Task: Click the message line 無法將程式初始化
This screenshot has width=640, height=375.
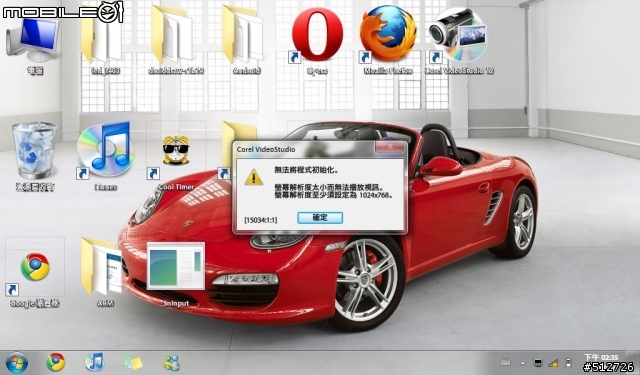Action: [x=307, y=170]
